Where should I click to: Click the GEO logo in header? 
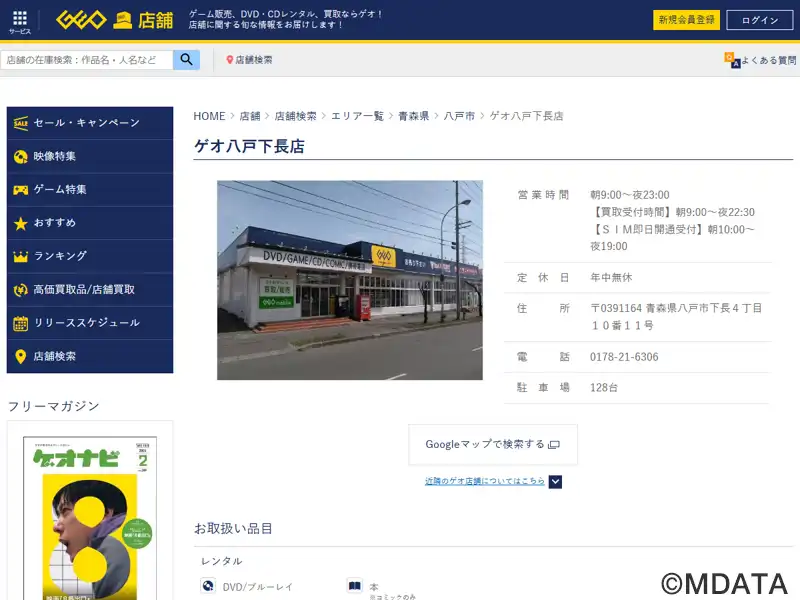81,20
